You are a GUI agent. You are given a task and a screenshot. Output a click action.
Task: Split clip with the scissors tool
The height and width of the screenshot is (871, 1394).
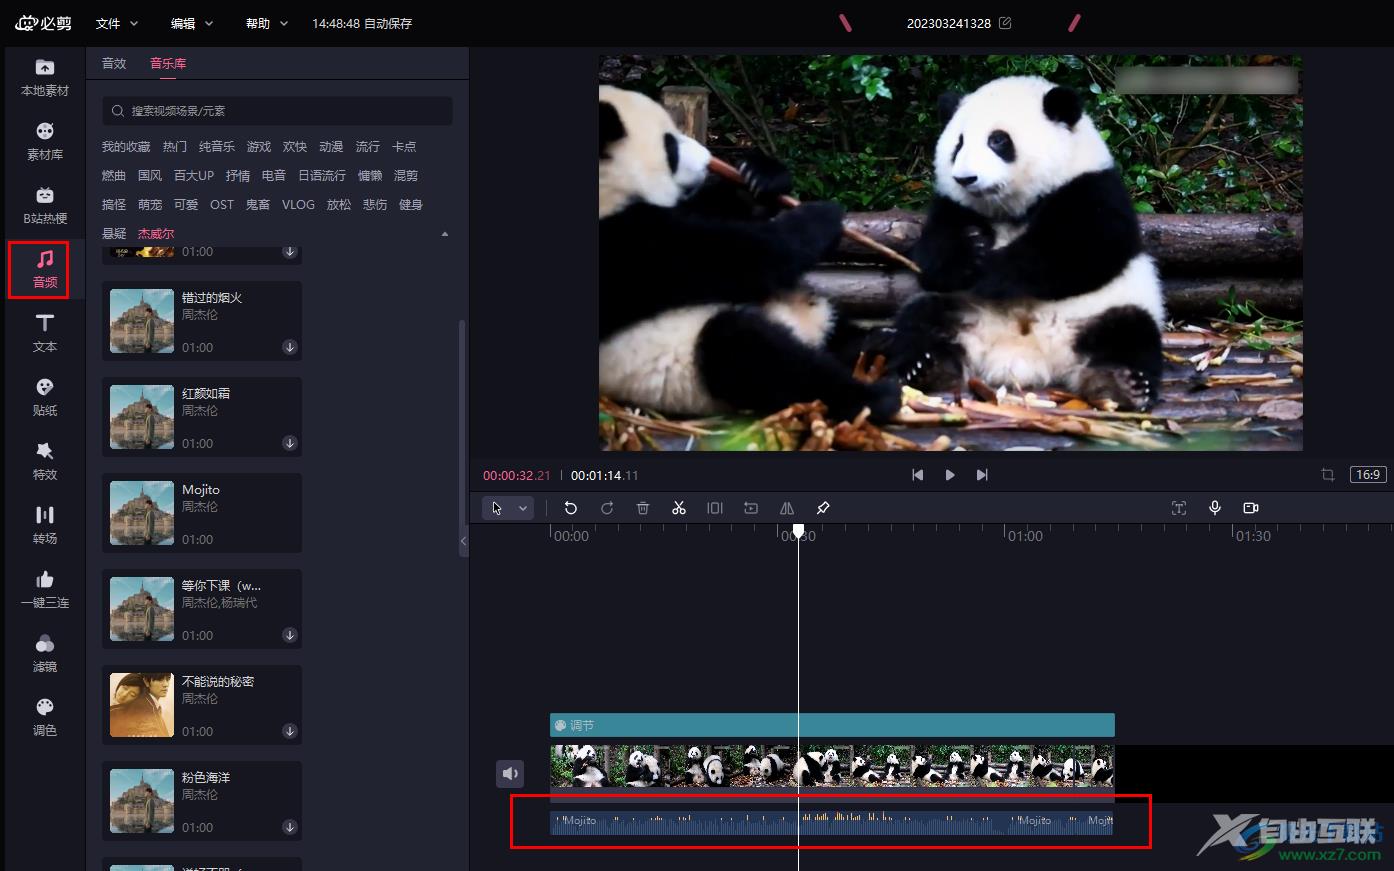pos(679,508)
